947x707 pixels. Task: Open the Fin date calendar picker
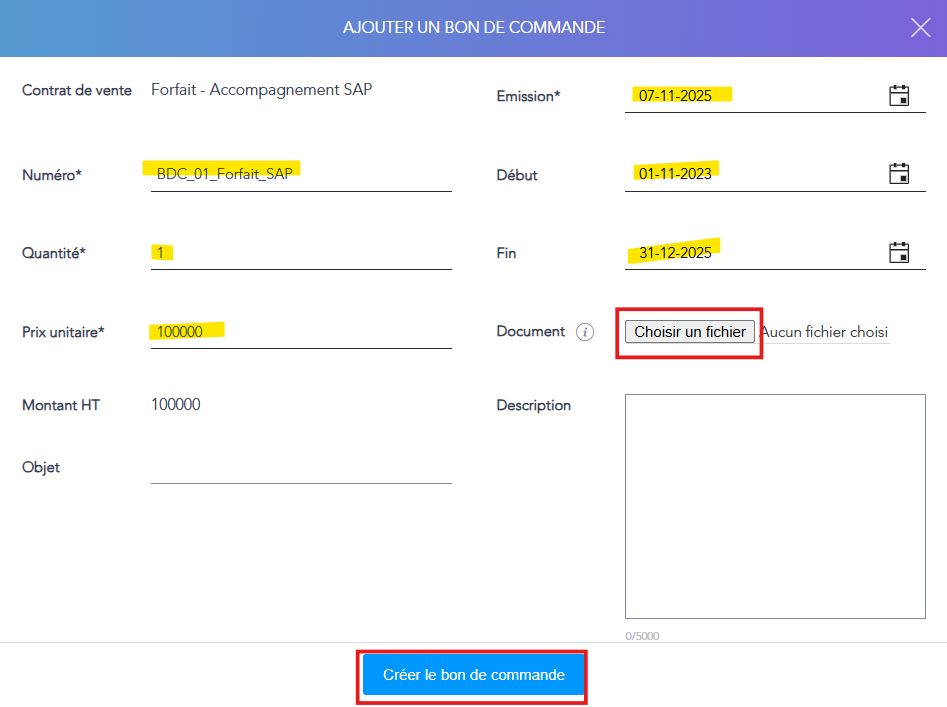point(898,252)
